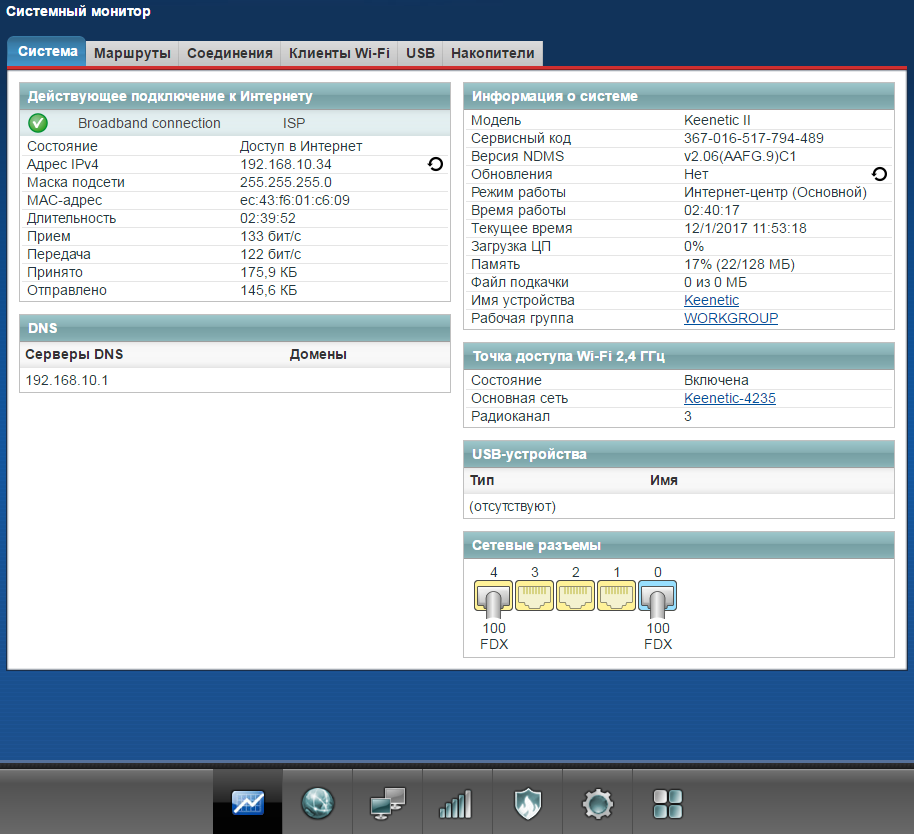Image resolution: width=914 pixels, height=834 pixels.
Task: Open the home network computers icon
Action: pos(387,802)
